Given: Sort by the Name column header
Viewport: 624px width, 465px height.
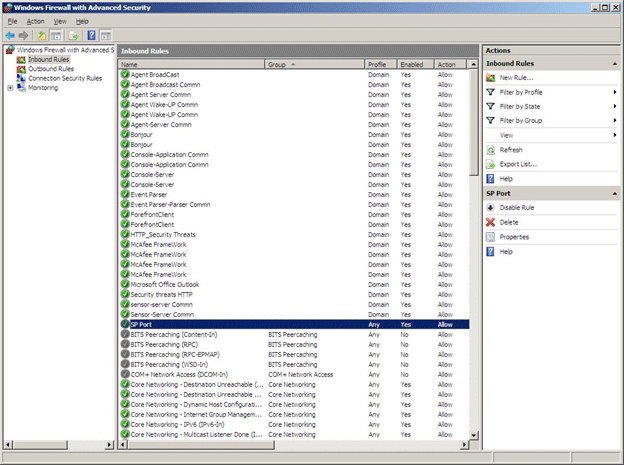Looking at the screenshot, I should pos(191,64).
